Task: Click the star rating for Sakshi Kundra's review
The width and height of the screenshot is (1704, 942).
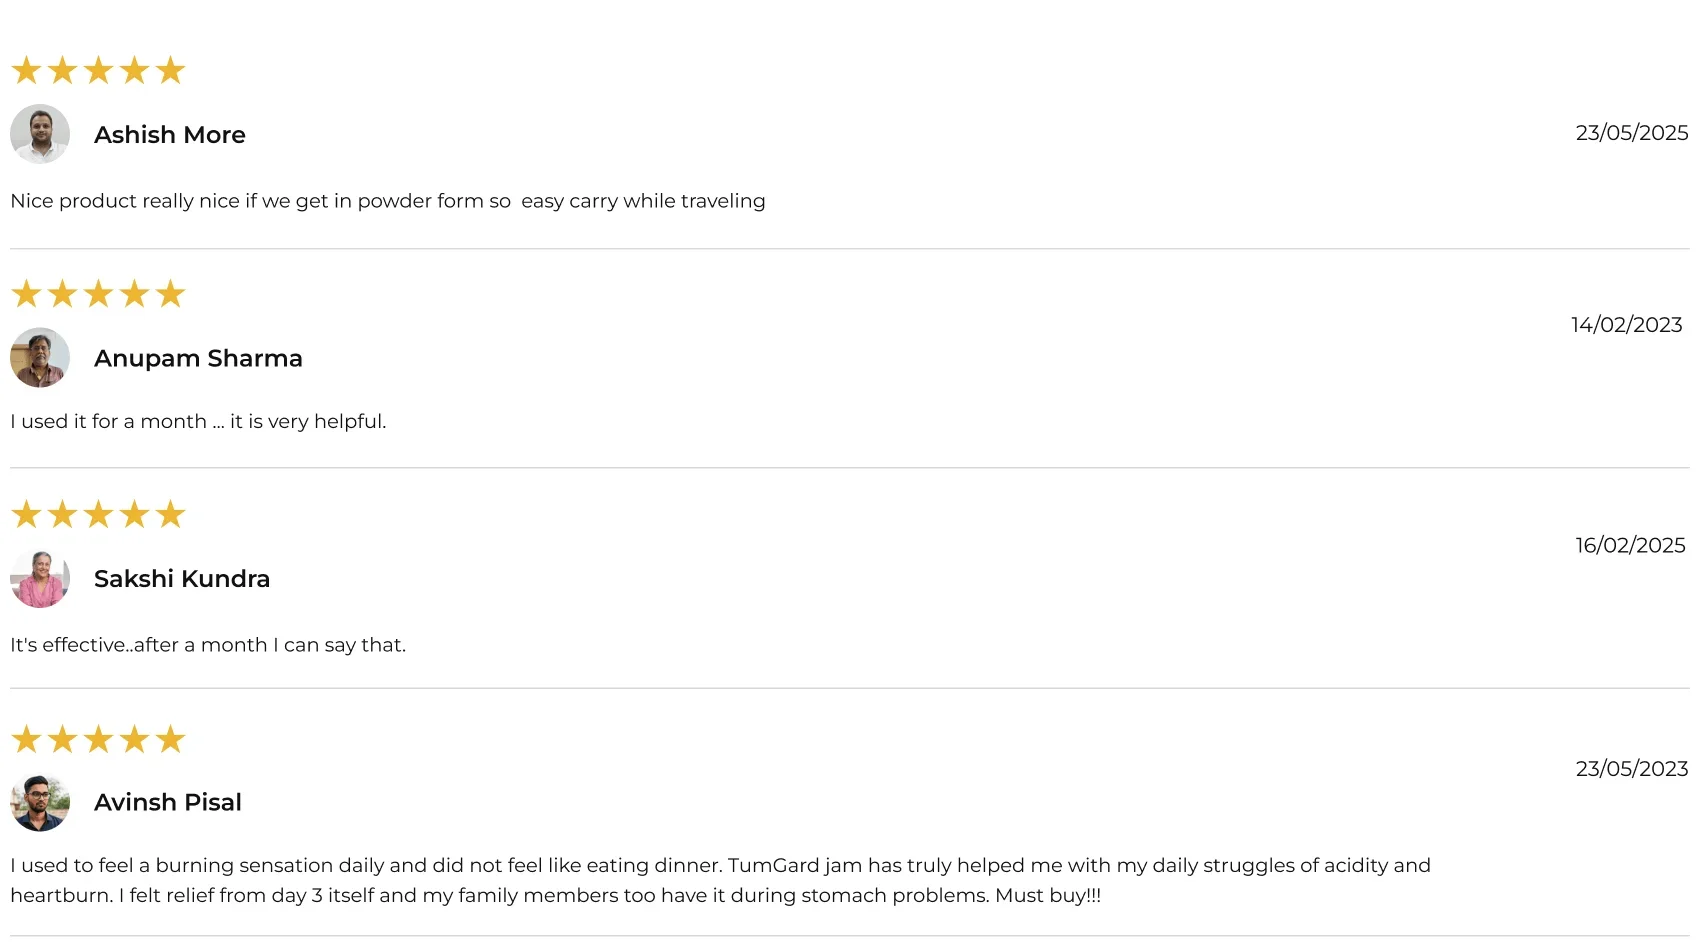Action: click(98, 514)
